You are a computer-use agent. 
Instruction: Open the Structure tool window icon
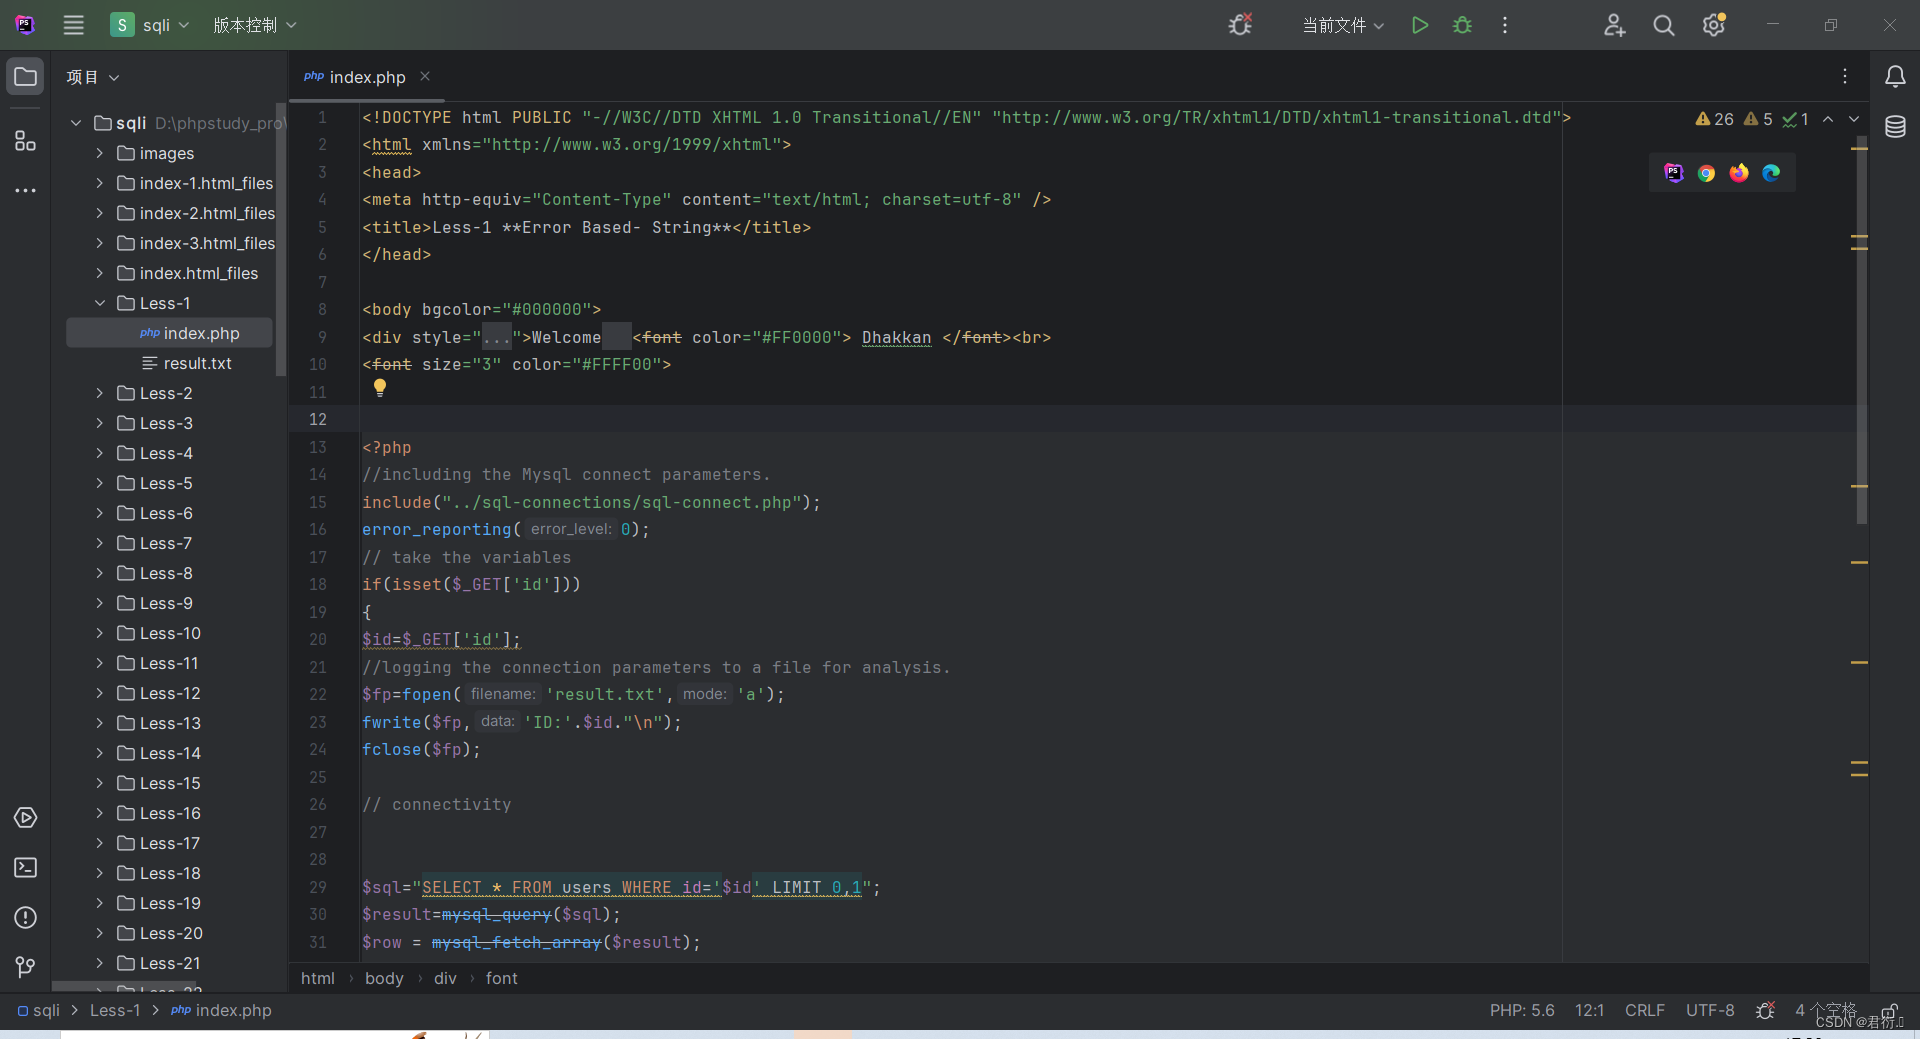pyautogui.click(x=26, y=140)
